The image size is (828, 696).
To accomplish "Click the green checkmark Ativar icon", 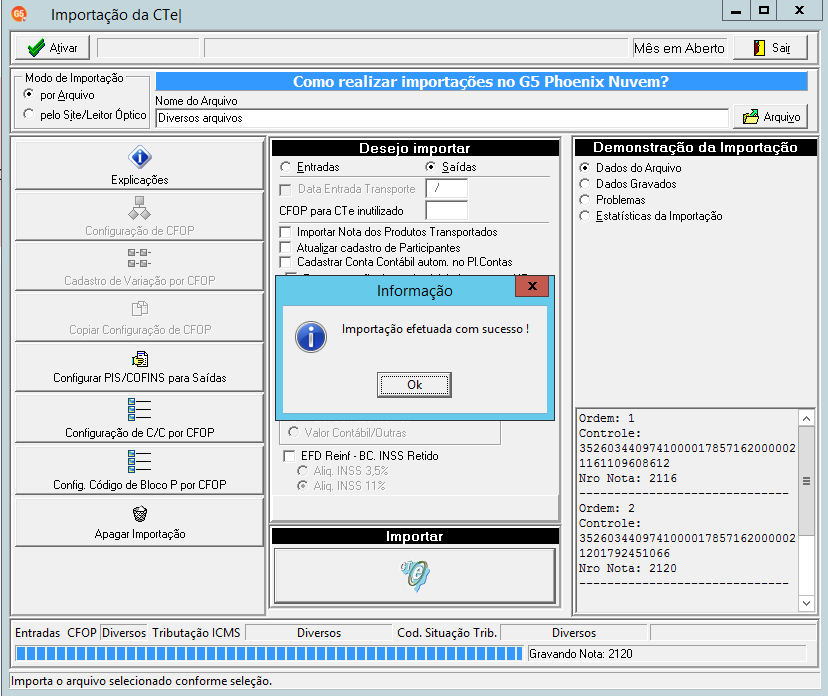I will coord(36,48).
